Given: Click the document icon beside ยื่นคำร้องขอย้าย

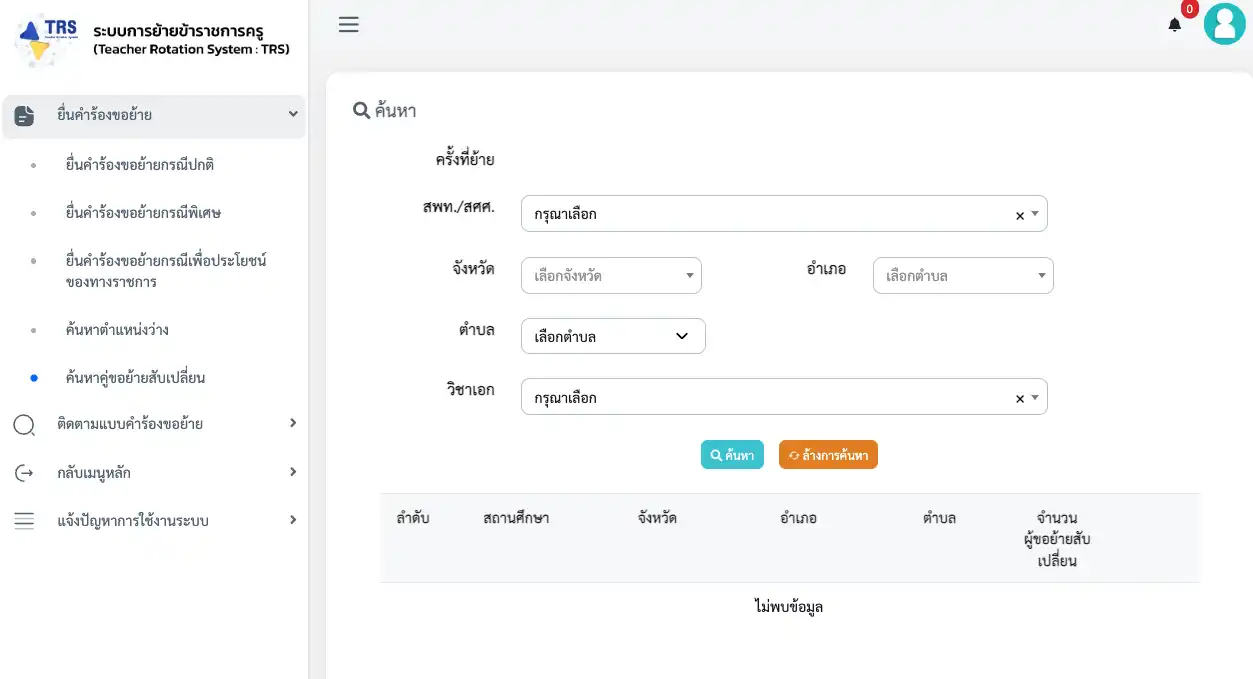Looking at the screenshot, I should click(x=24, y=116).
